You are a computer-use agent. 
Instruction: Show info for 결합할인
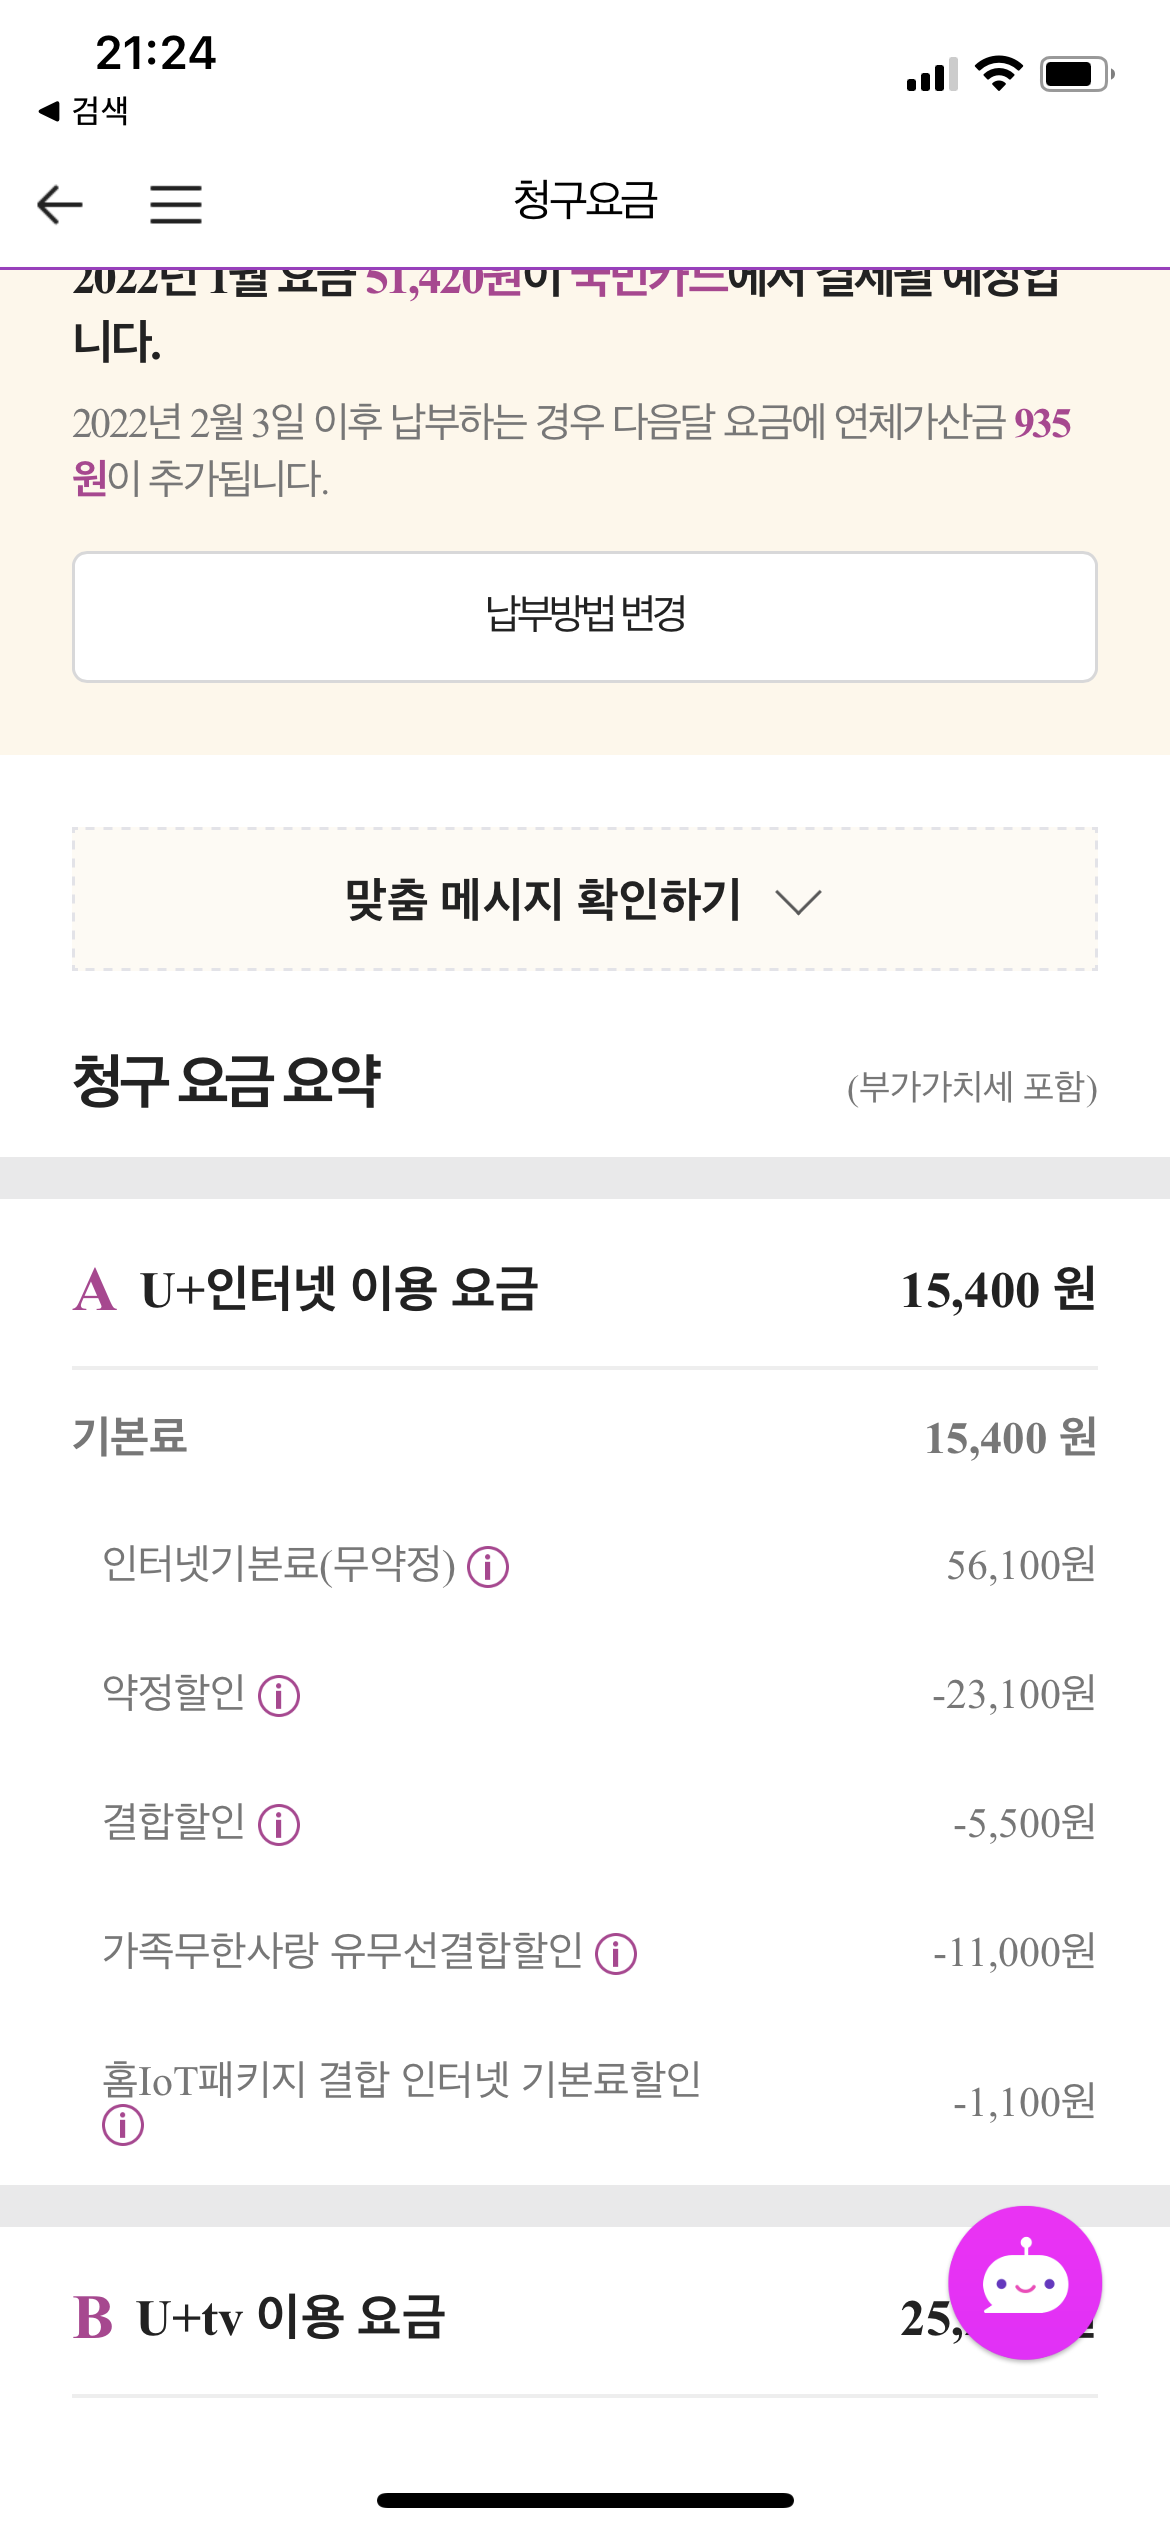click(x=279, y=1824)
